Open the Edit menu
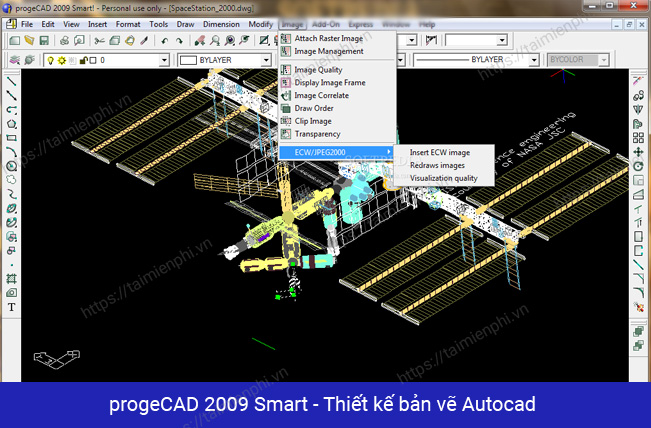The height and width of the screenshot is (428, 651). [x=48, y=24]
